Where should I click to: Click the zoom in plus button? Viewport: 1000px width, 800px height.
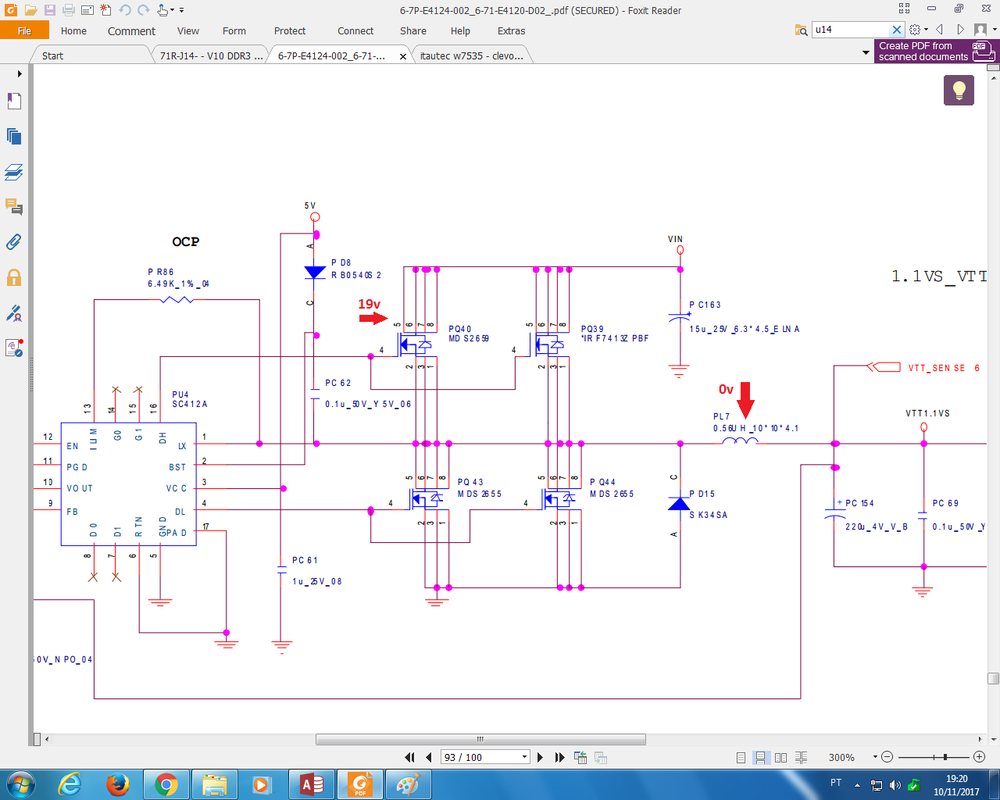pyautogui.click(x=979, y=757)
